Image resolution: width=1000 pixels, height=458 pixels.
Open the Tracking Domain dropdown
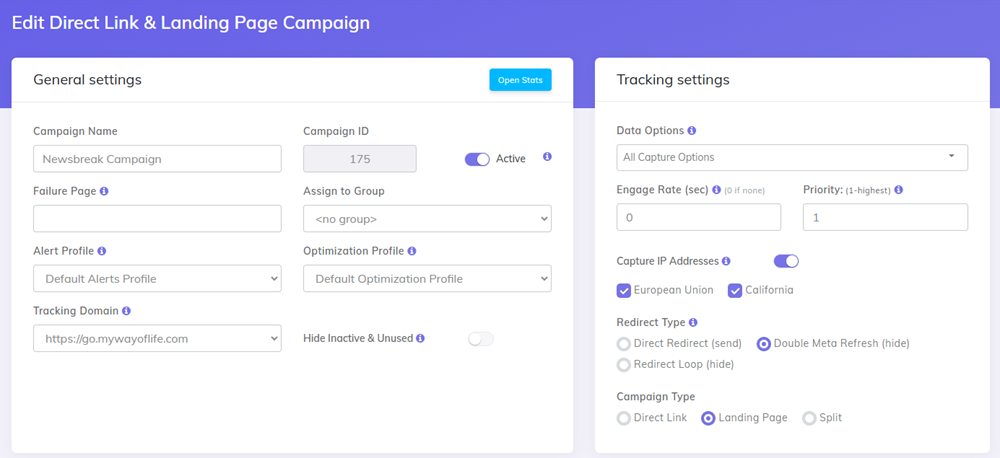coord(157,338)
